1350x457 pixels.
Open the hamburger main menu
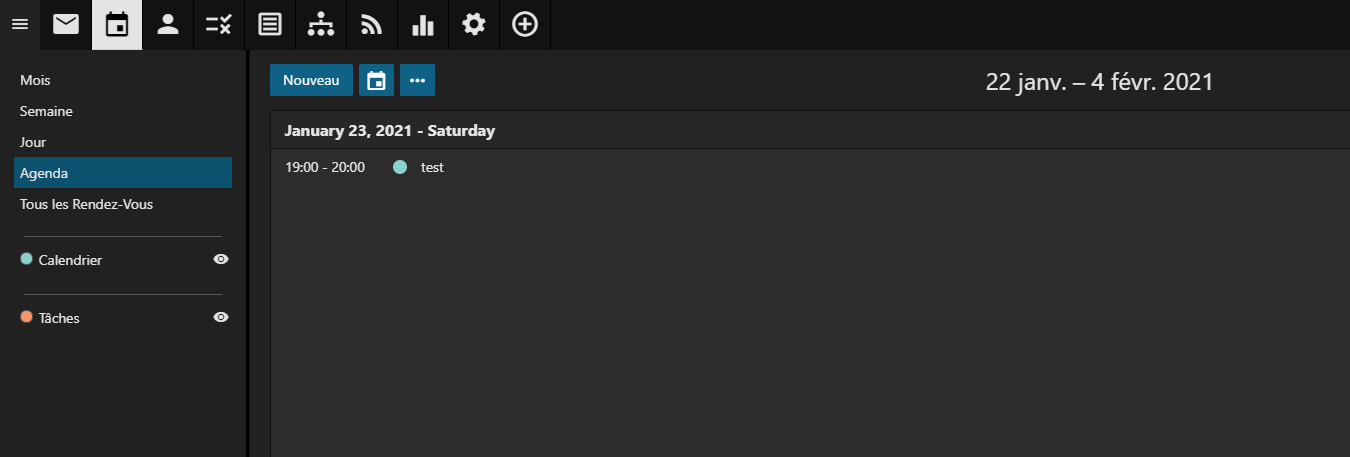click(19, 25)
